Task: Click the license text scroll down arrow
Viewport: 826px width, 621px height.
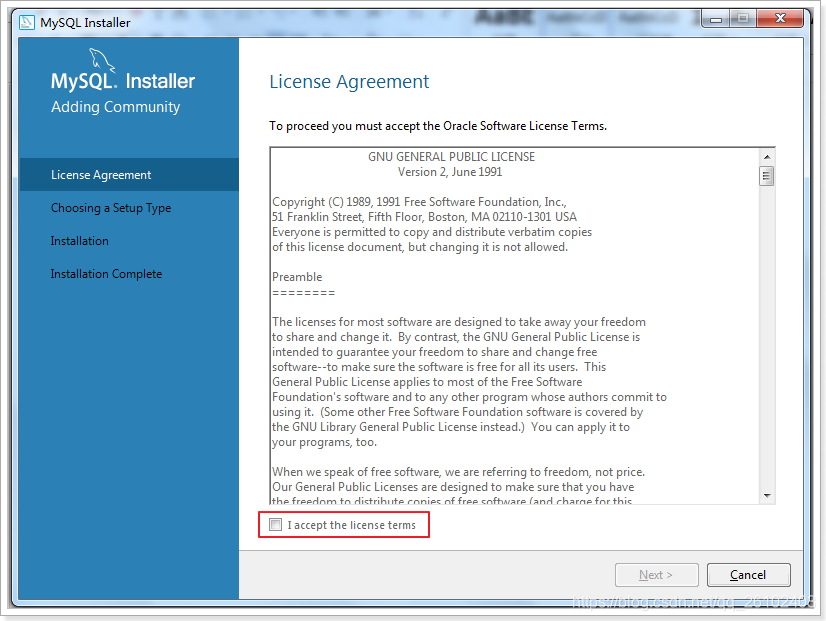Action: click(767, 496)
